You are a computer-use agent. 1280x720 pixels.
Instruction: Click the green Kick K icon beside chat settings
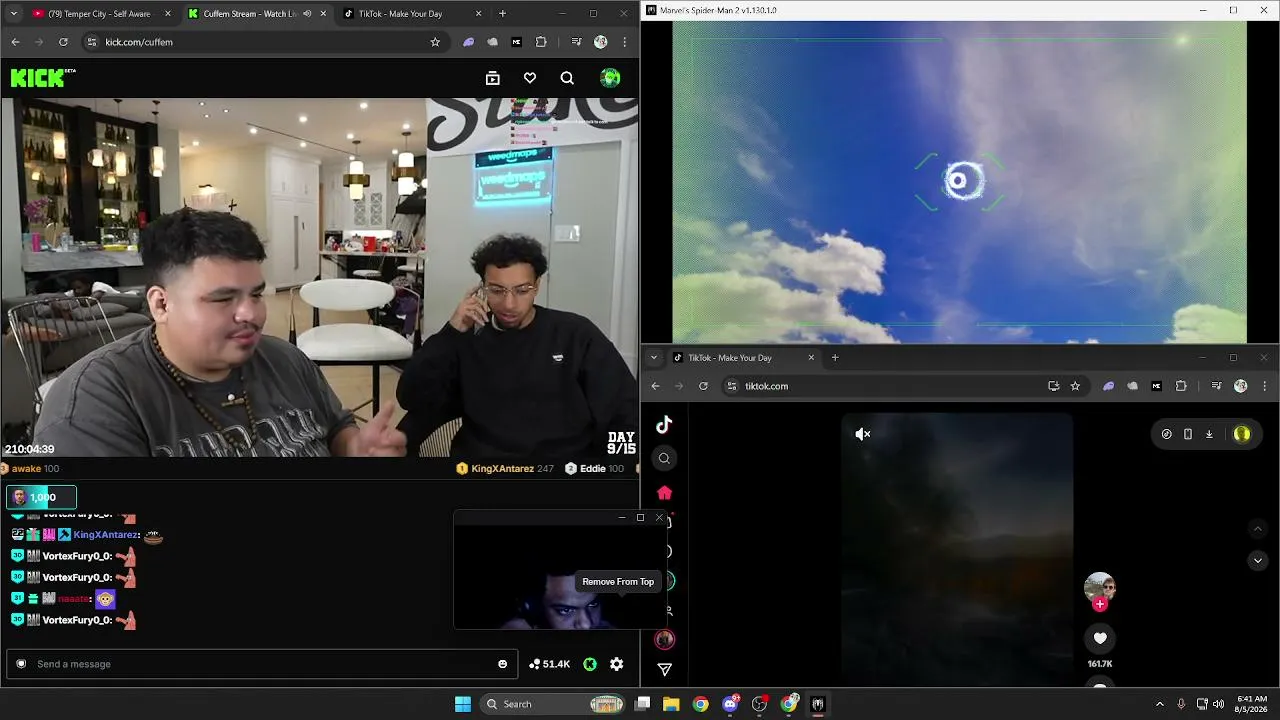click(590, 664)
